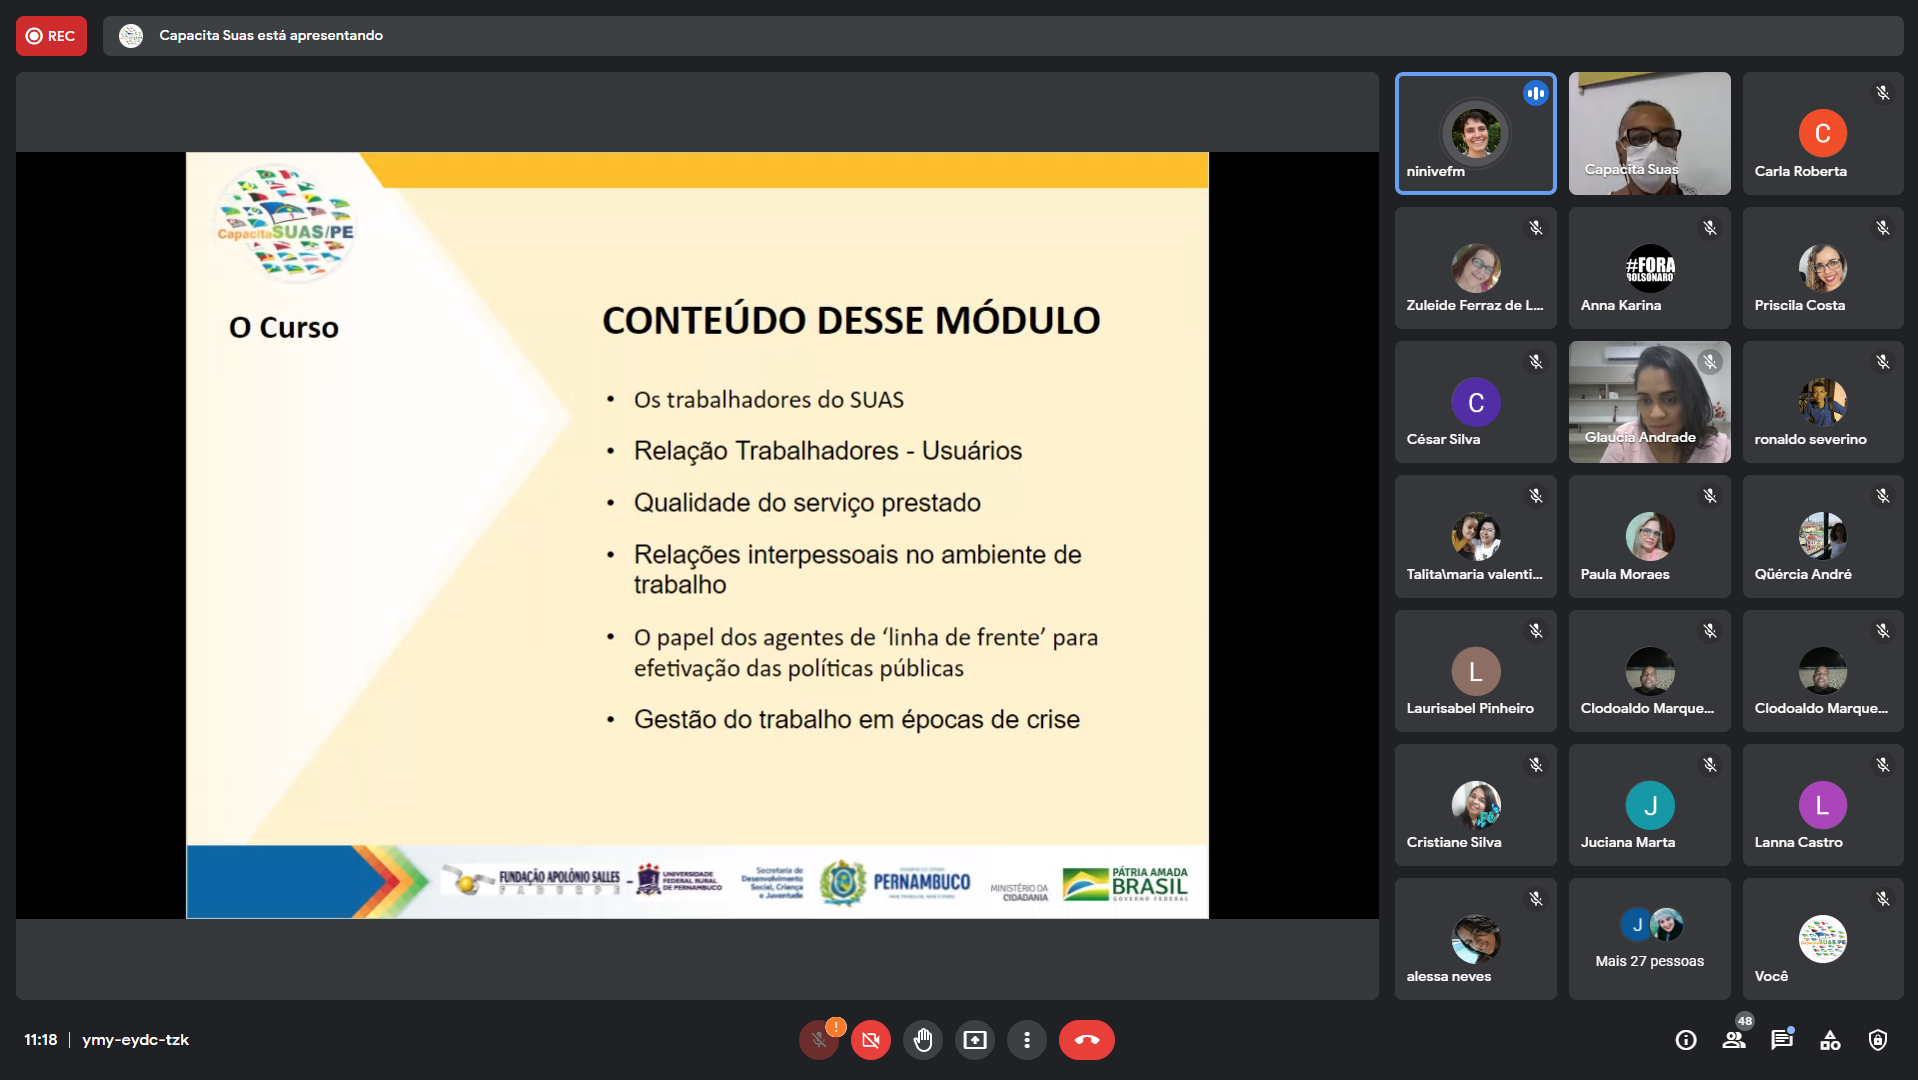Click the presented slide about Conteúdo desse Módulo

point(697,535)
